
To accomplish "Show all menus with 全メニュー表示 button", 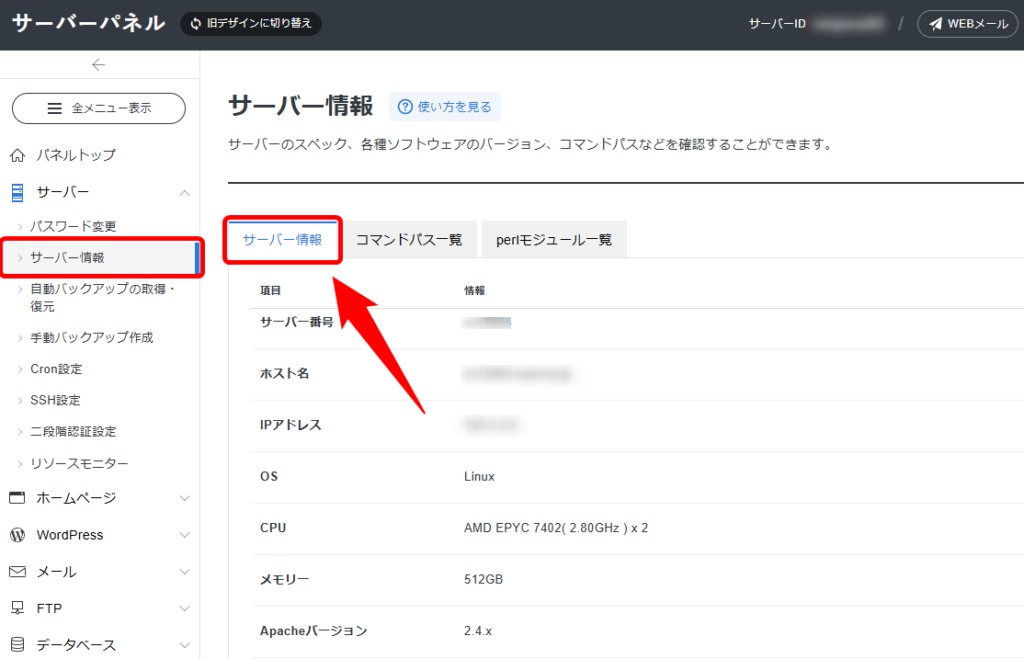I will click(x=99, y=108).
